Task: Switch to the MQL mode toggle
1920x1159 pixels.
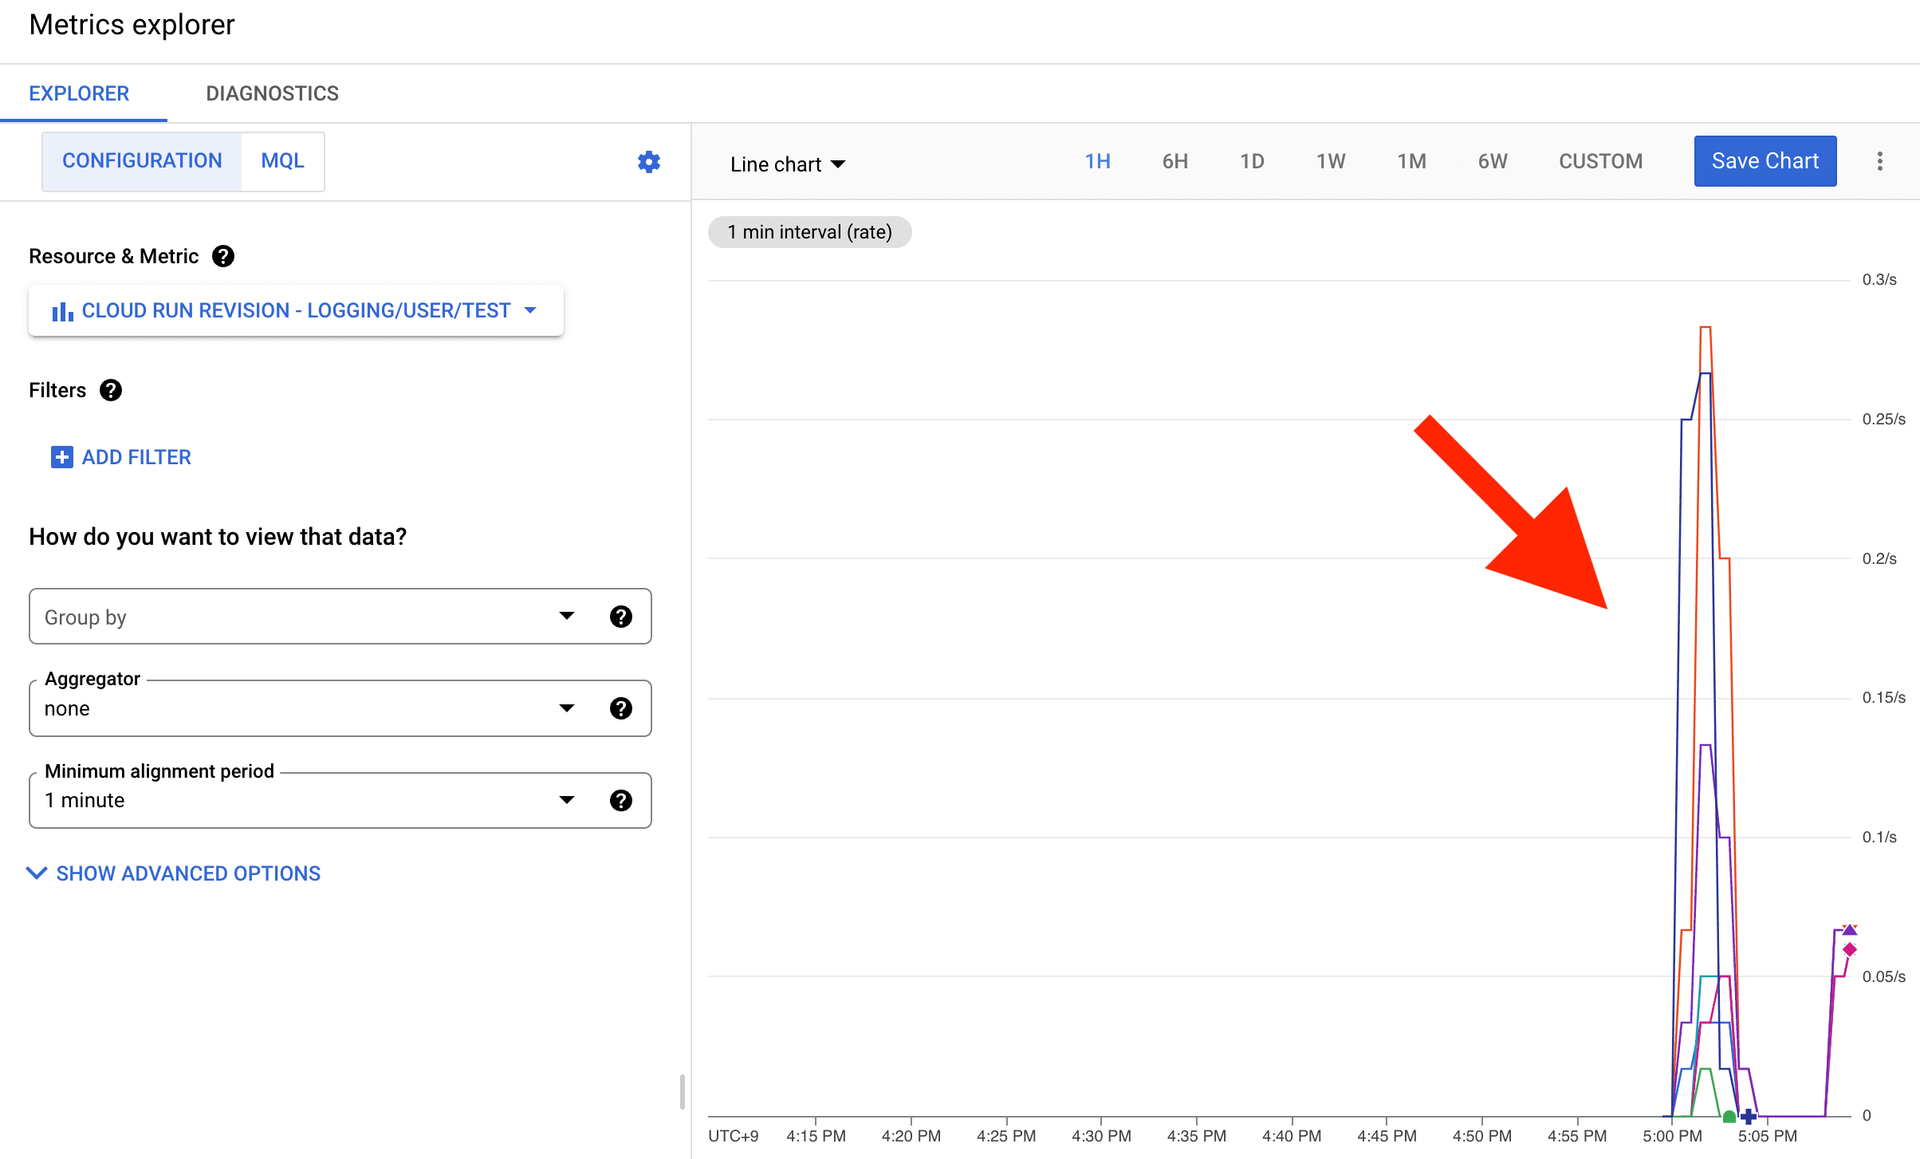Action: pos(282,161)
